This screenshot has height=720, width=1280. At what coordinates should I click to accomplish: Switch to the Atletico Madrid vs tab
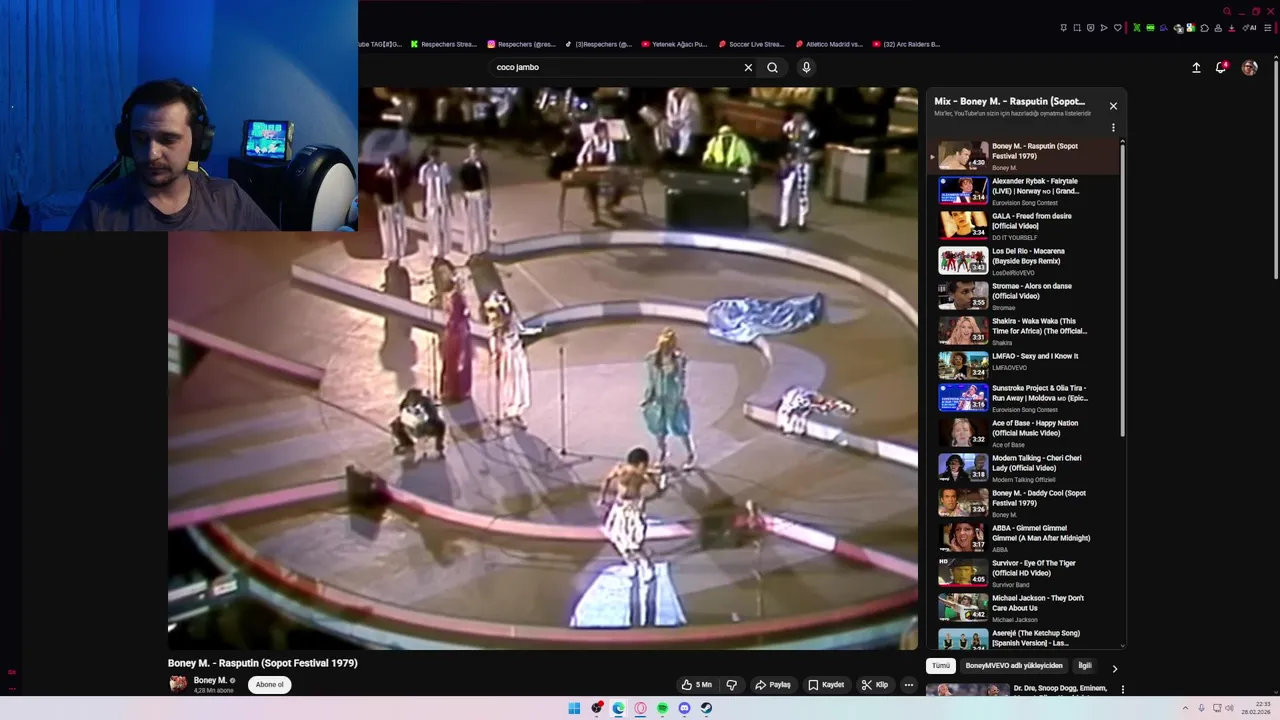tap(829, 44)
